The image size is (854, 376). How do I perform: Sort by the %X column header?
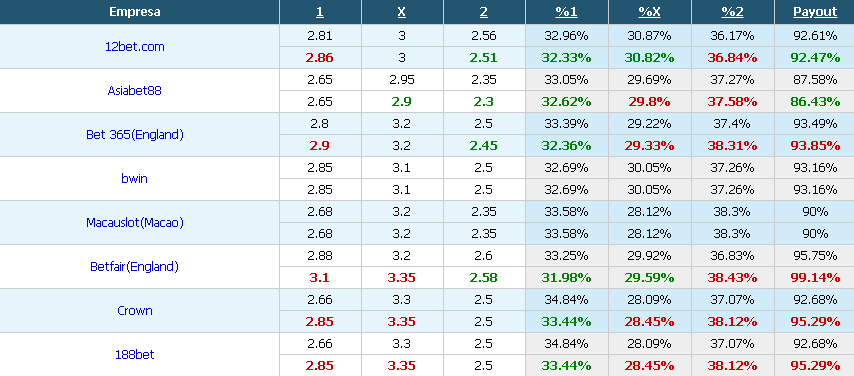[649, 12]
